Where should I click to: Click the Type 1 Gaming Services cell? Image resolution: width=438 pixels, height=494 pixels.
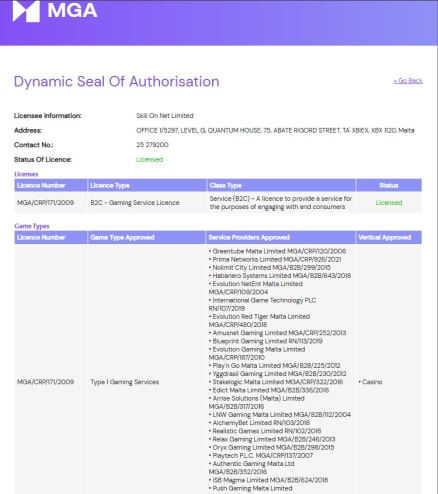pos(124,382)
